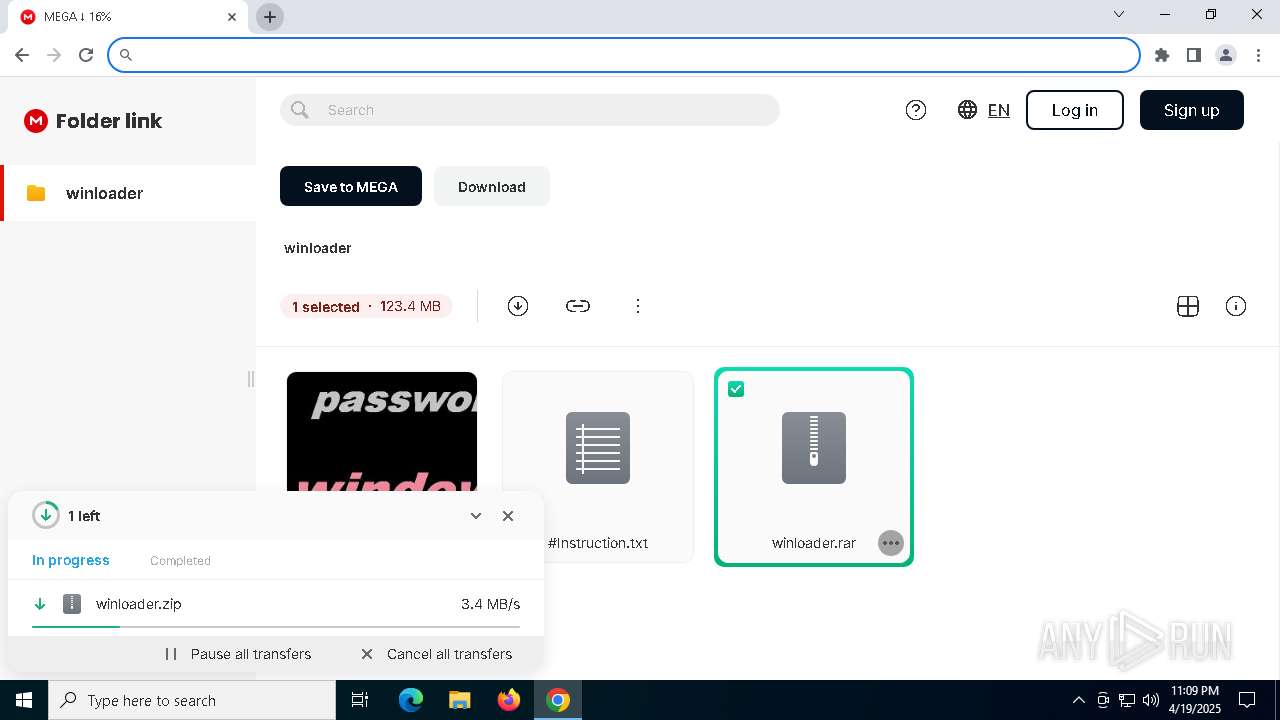This screenshot has height=720, width=1280.
Task: Click the Windows Start button
Action: click(24, 700)
